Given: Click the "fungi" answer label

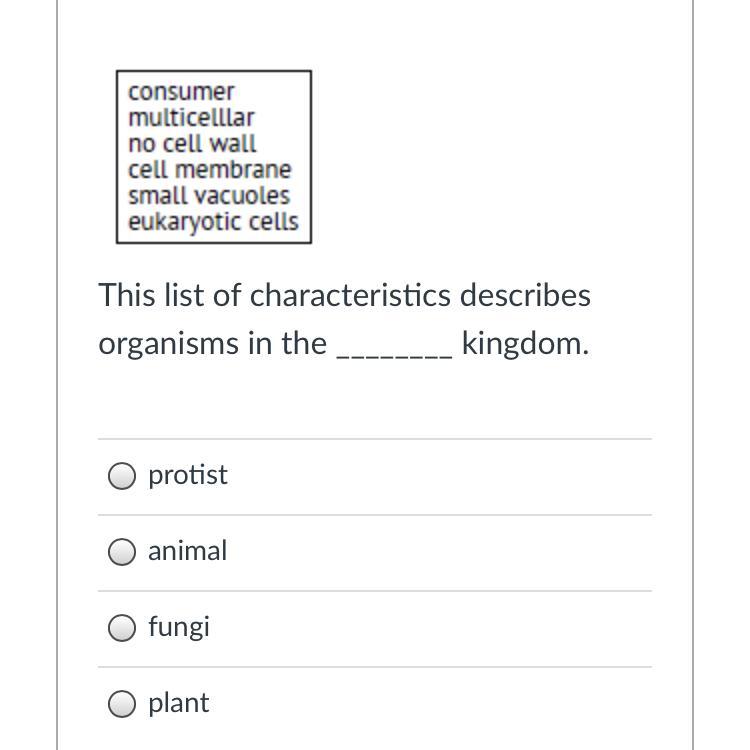Looking at the screenshot, I should [179, 627].
